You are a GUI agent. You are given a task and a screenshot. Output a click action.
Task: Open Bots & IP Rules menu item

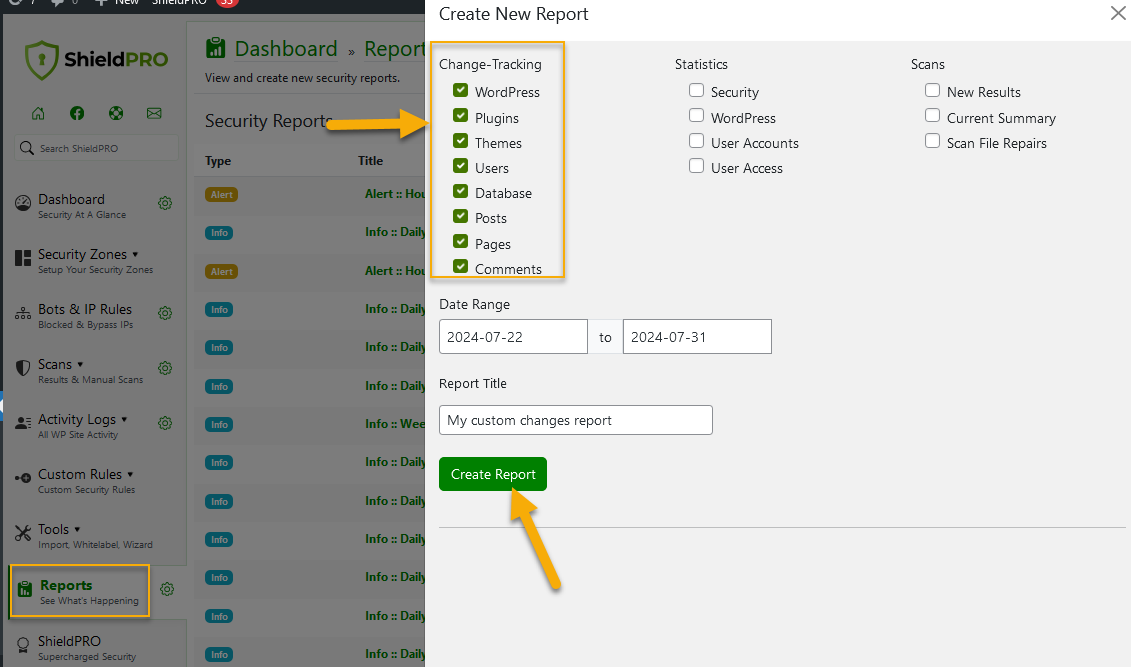pyautogui.click(x=85, y=315)
